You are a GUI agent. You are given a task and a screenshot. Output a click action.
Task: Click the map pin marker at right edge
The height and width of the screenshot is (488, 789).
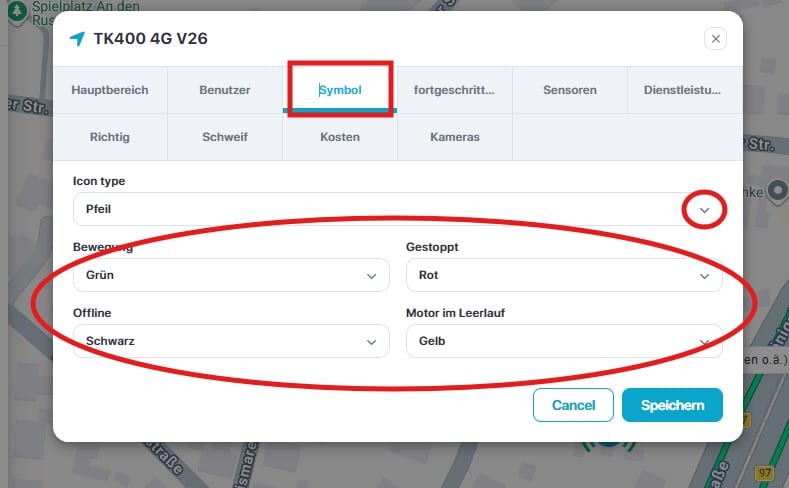coord(777,192)
